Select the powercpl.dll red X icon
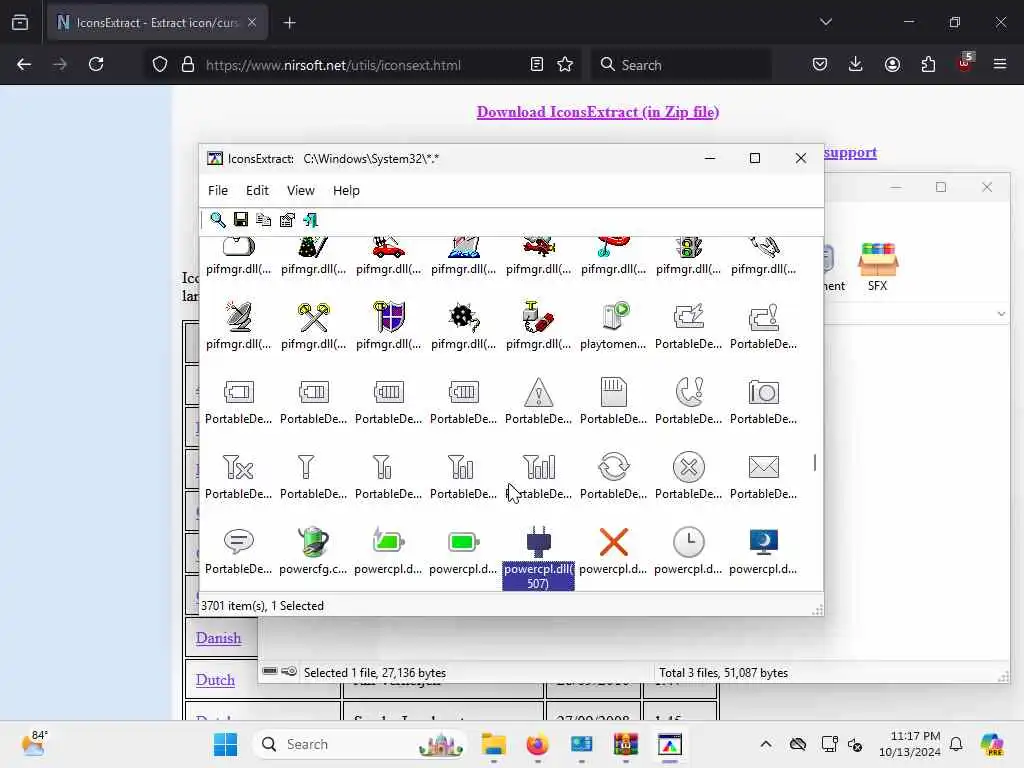This screenshot has width=1024, height=768. tap(614, 542)
